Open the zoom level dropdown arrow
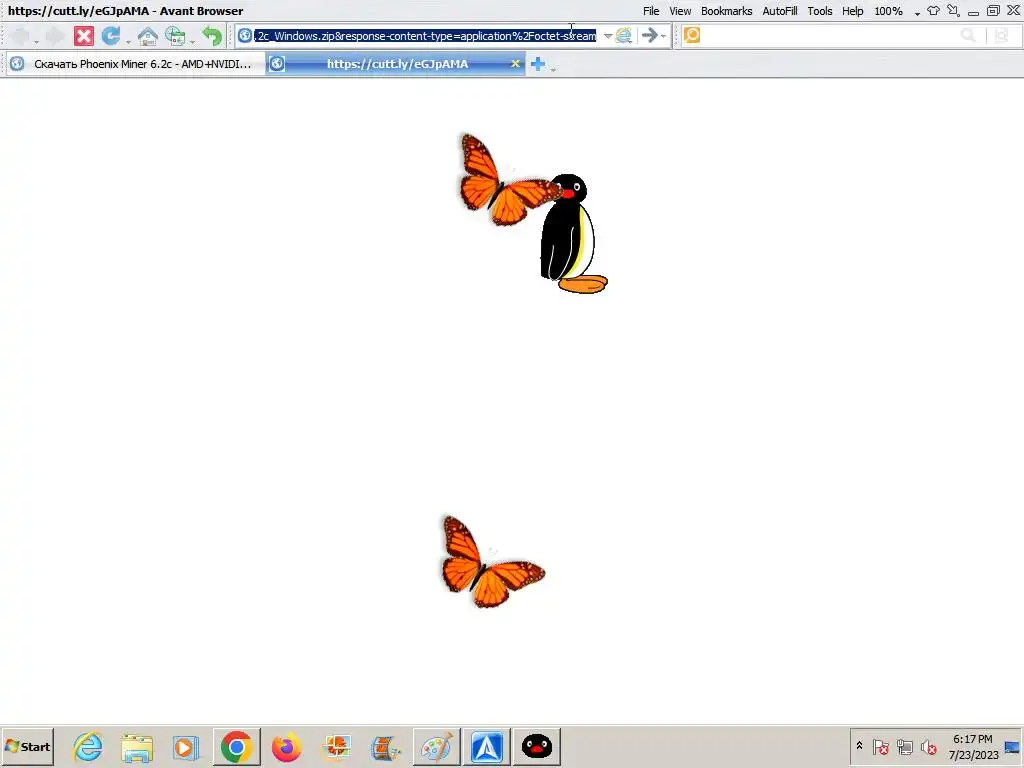The image size is (1024, 768). 917,13
